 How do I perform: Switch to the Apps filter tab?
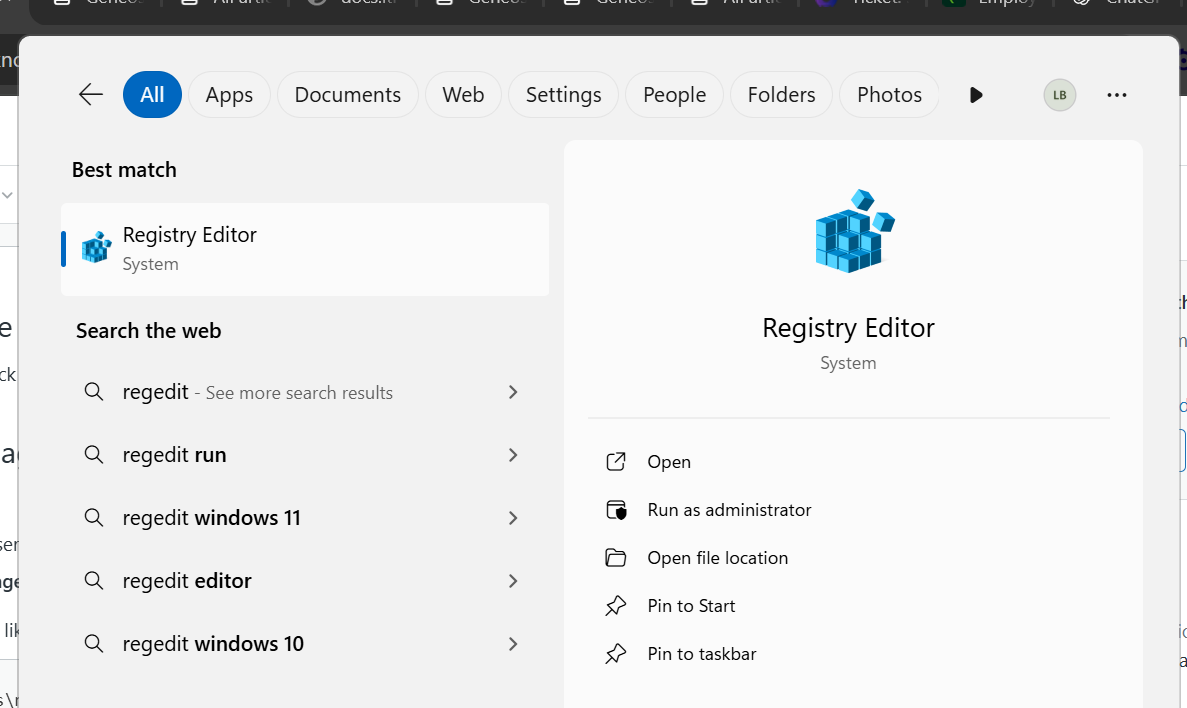click(x=229, y=95)
